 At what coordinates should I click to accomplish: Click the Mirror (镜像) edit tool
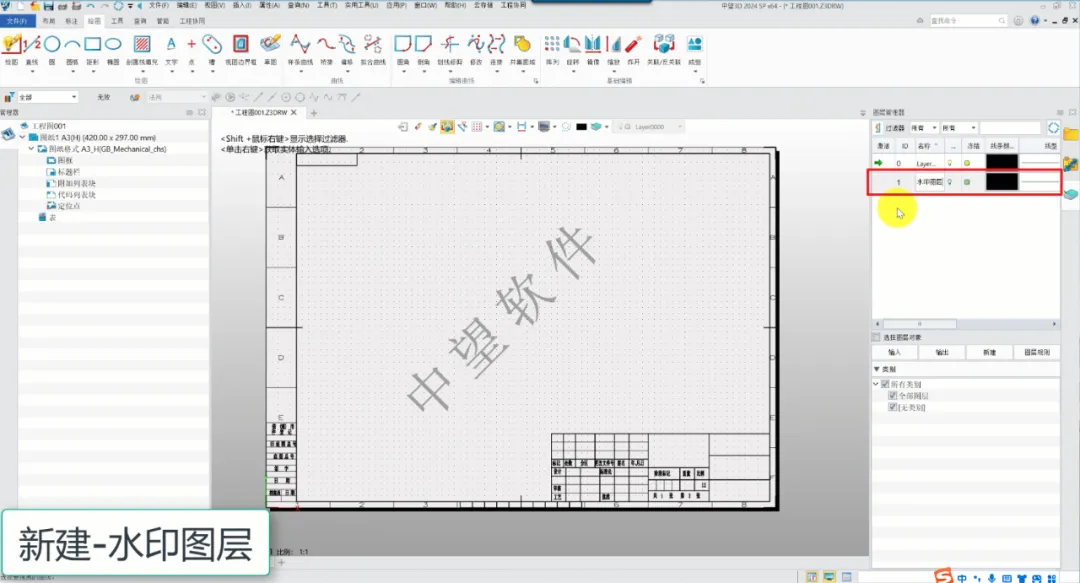pyautogui.click(x=593, y=46)
